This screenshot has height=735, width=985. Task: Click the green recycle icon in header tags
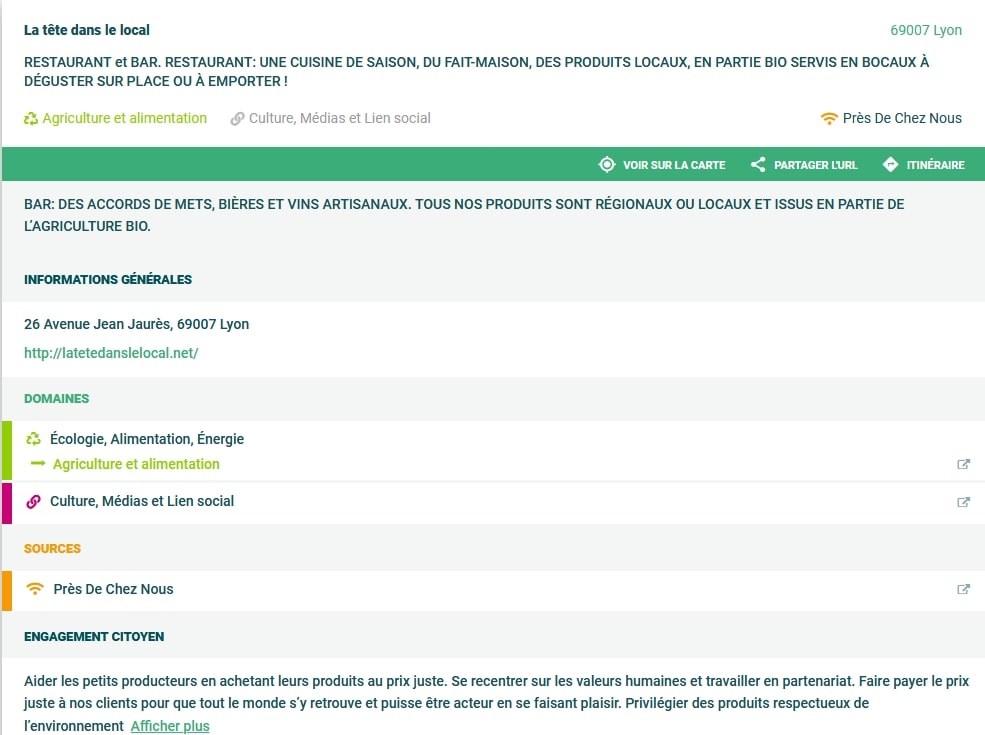(31, 118)
